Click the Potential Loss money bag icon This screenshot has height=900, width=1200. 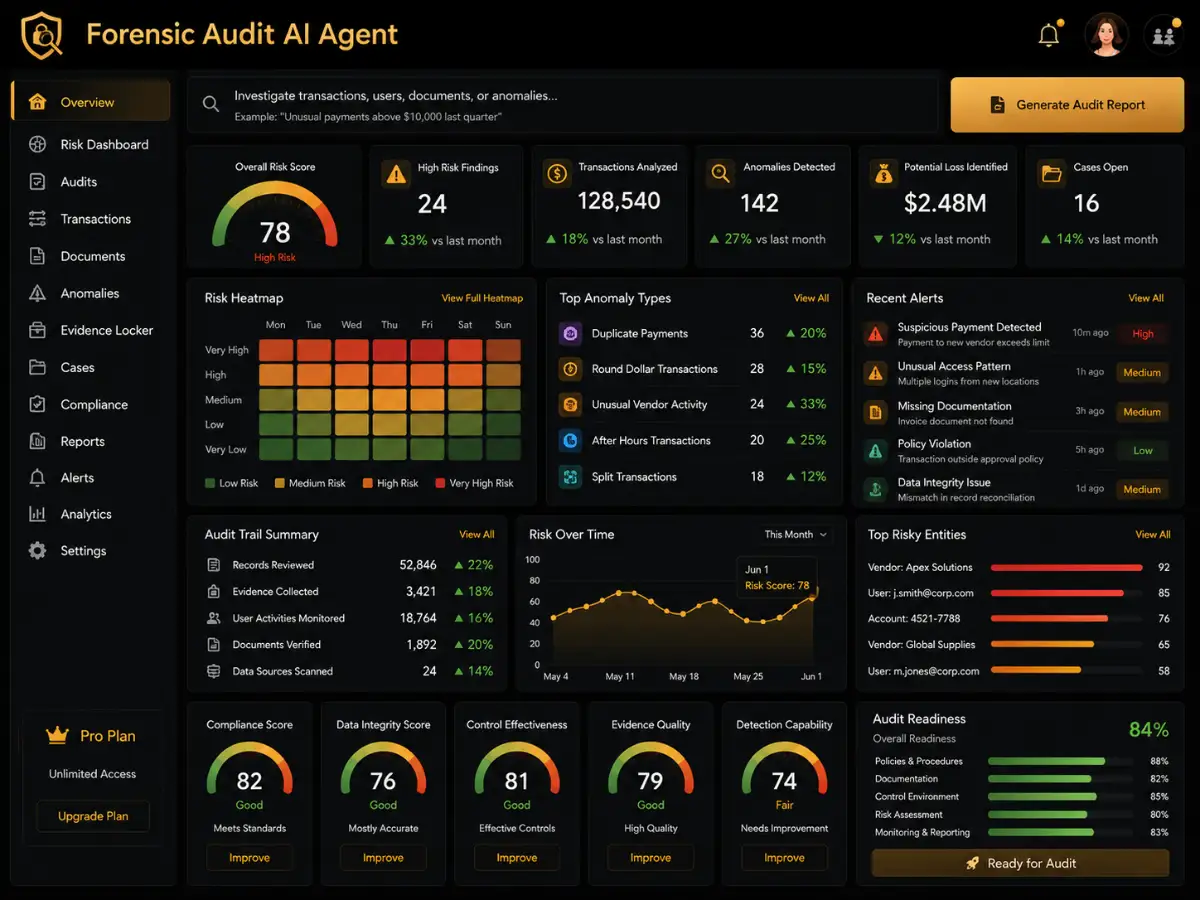pos(883,173)
